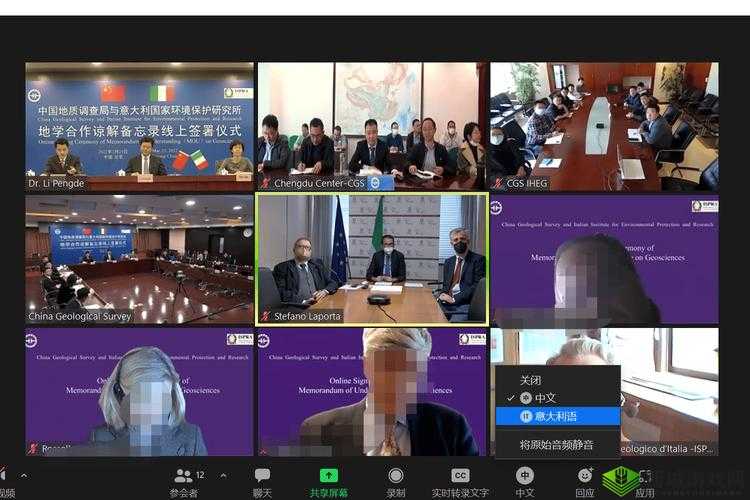Image resolution: width=750 pixels, height=500 pixels.
Task: Open the 参会者 participants panel
Action: point(184,482)
